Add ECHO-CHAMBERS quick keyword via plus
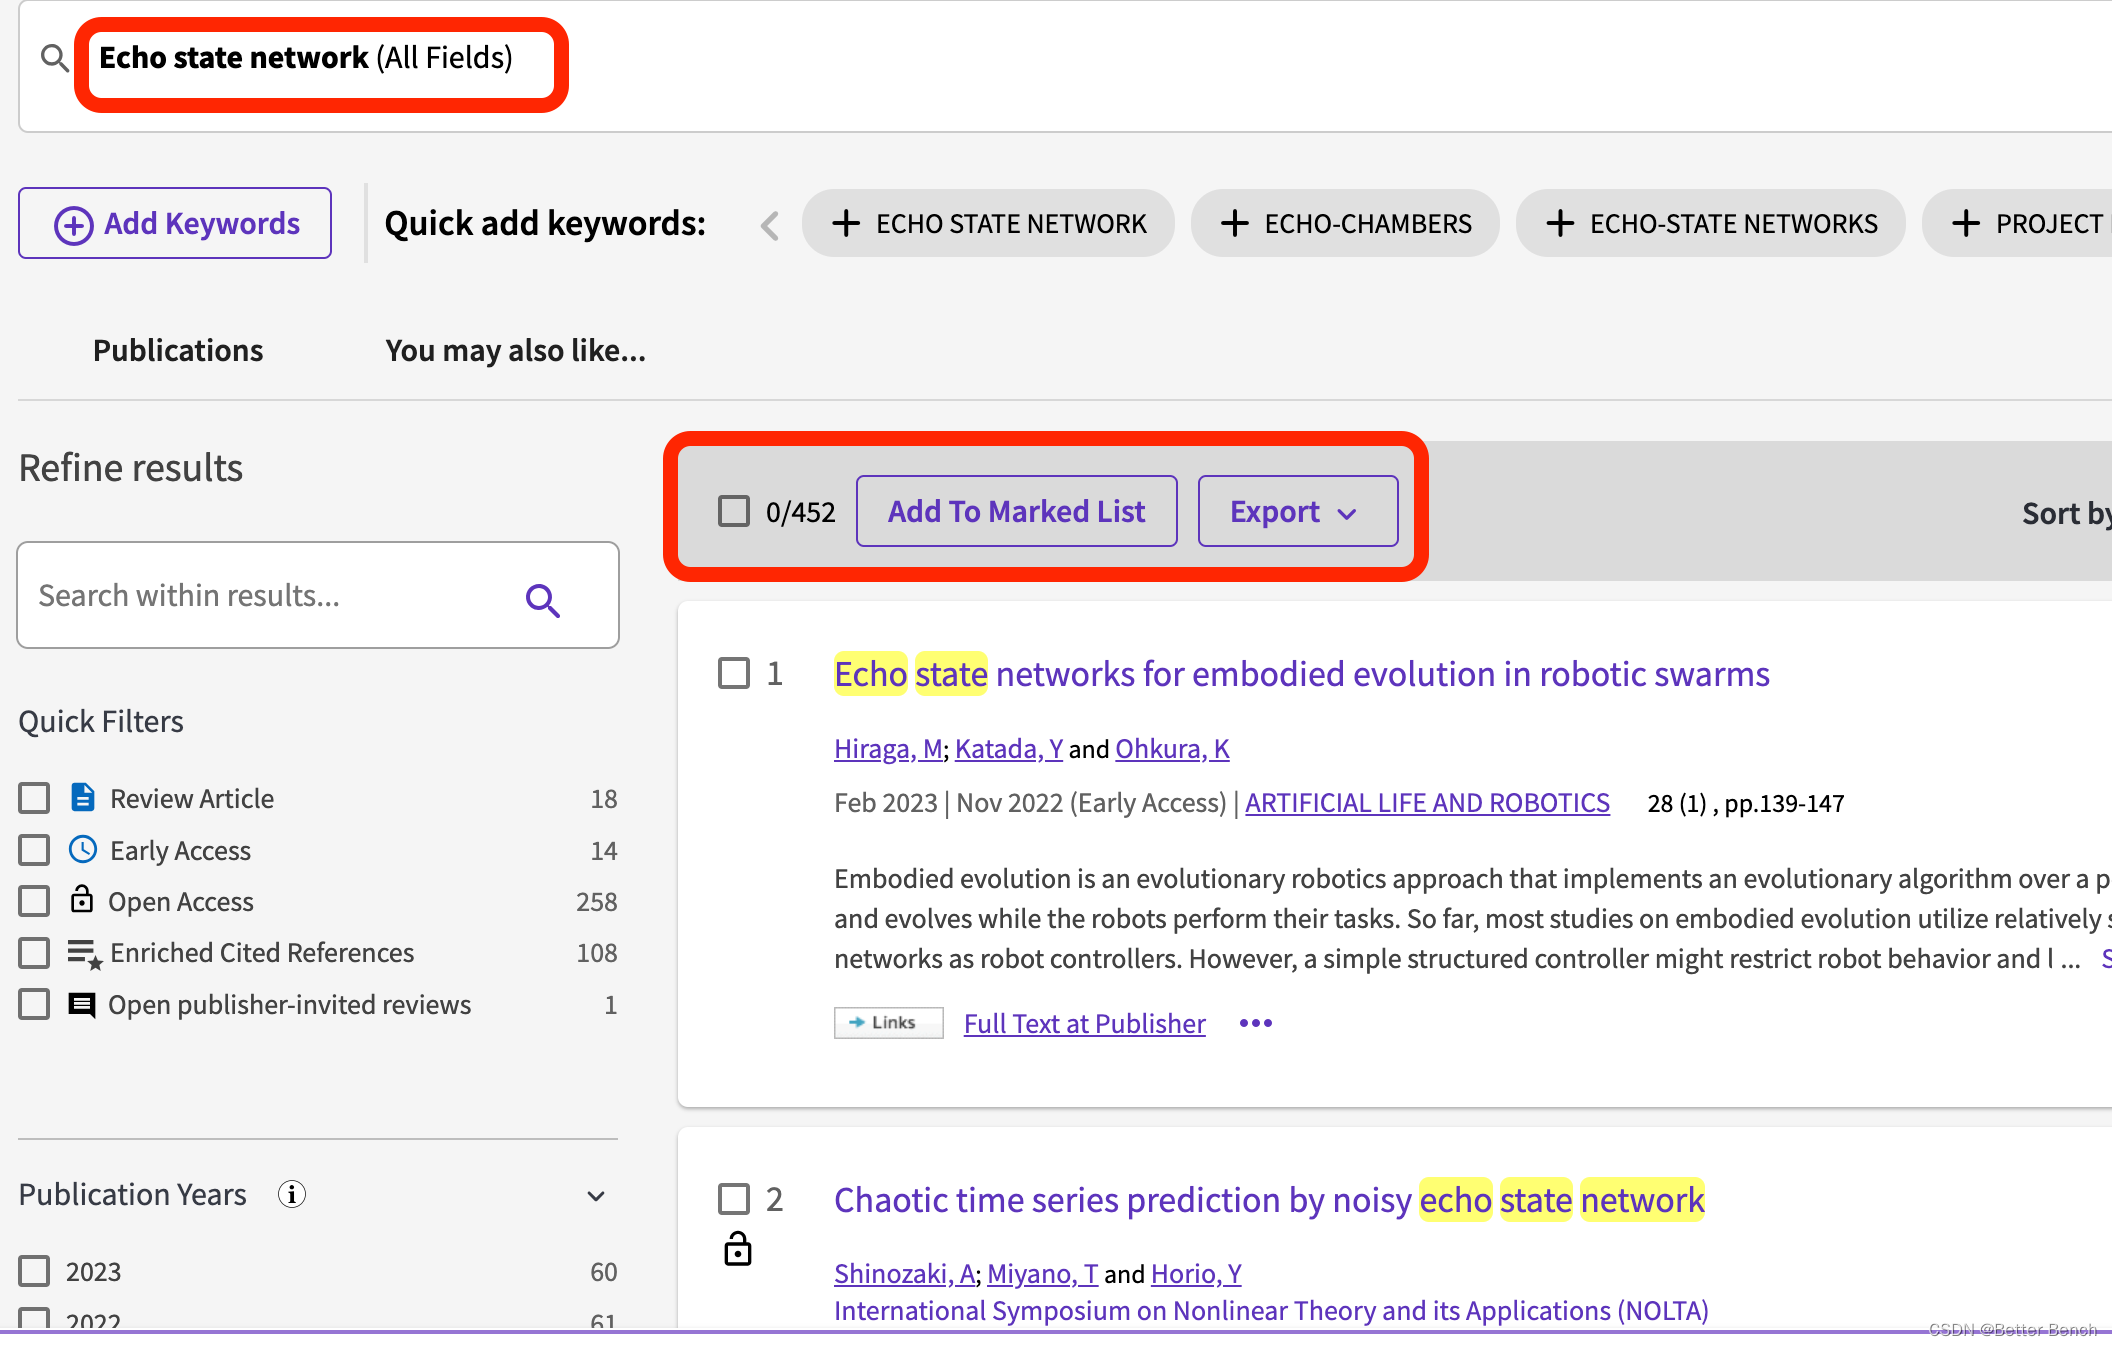 1236,224
